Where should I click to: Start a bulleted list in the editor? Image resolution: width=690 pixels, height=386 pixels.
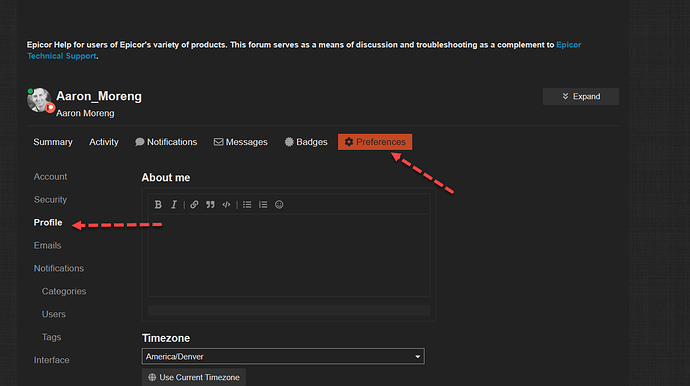247,205
